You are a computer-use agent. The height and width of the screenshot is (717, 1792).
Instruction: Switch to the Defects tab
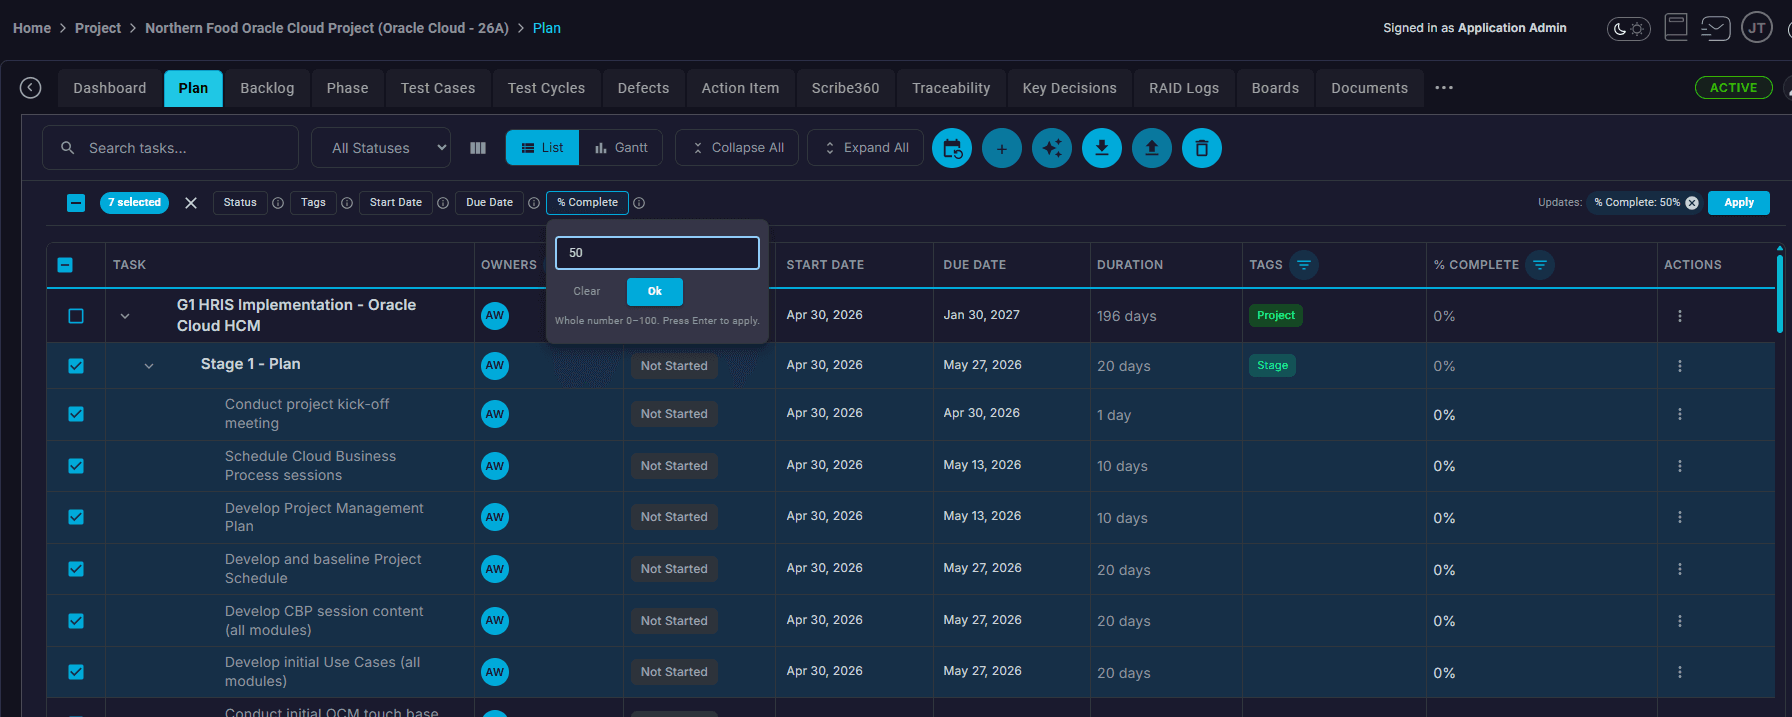pyautogui.click(x=643, y=88)
